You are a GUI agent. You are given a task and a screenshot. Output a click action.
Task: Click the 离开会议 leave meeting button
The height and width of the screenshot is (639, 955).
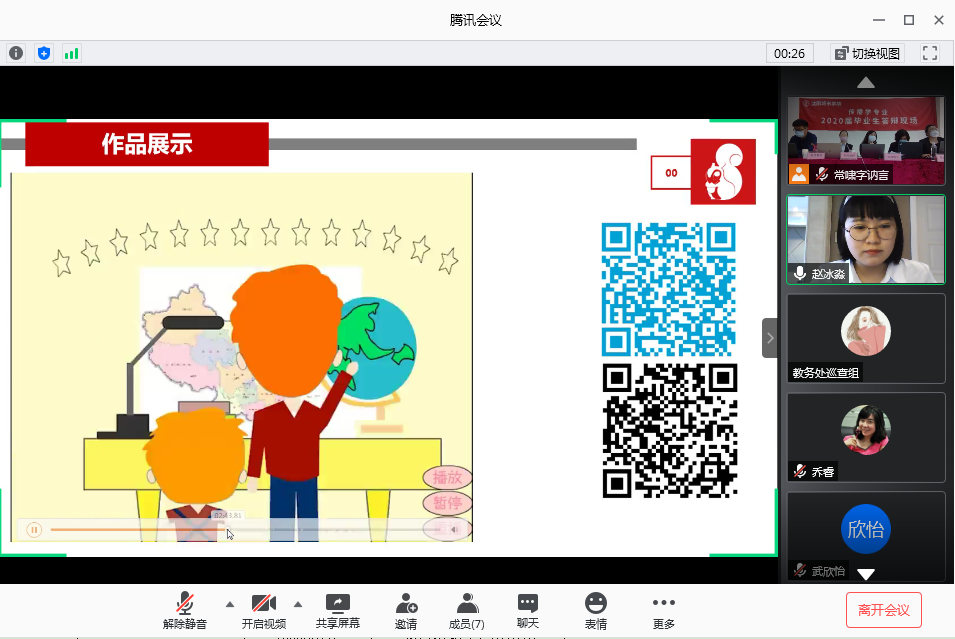883,610
